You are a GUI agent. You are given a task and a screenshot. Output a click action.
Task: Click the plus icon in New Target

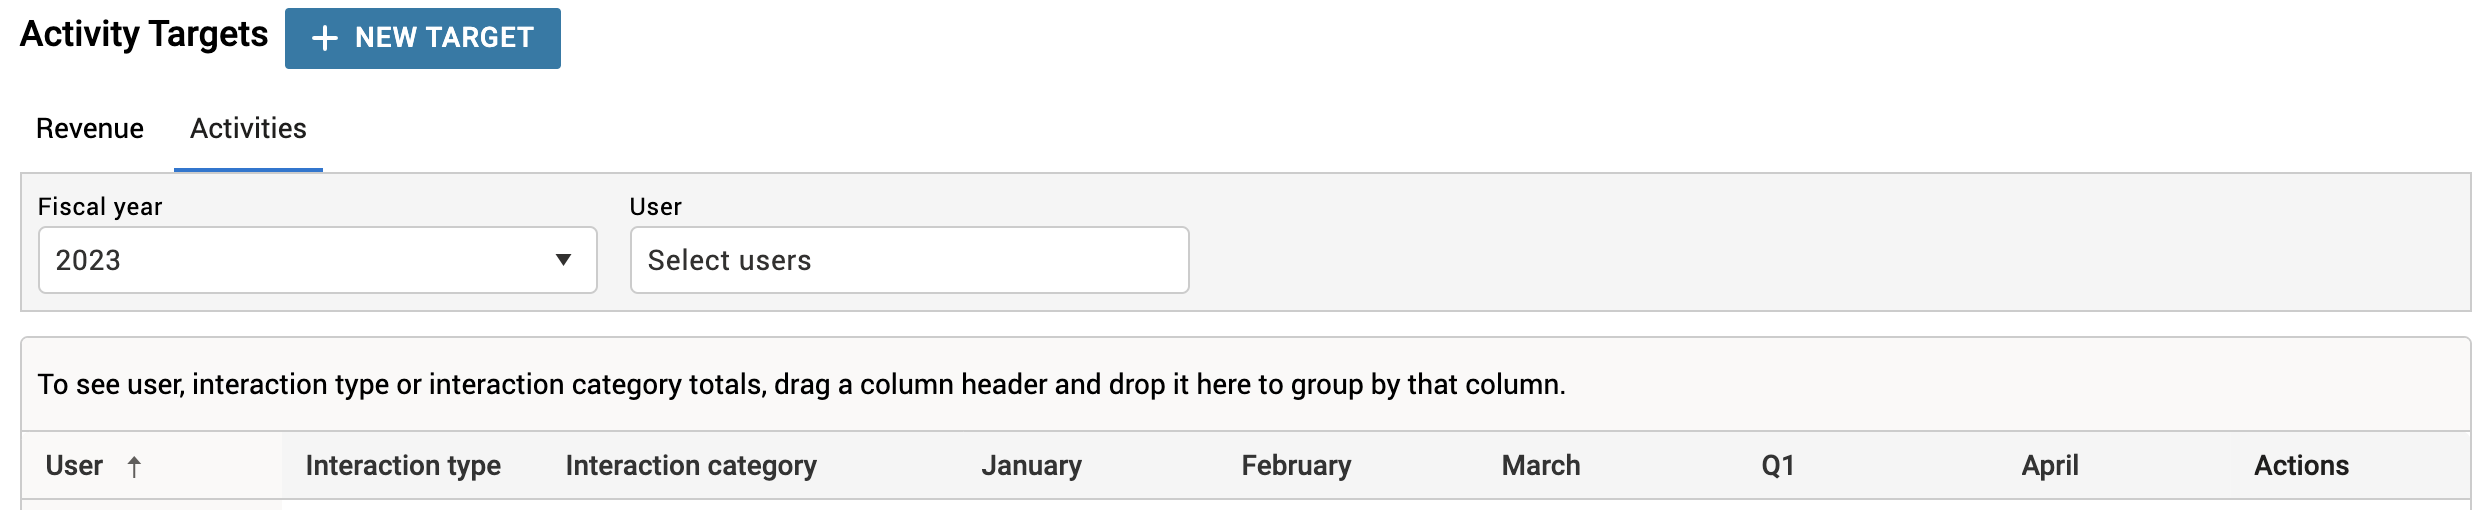pyautogui.click(x=324, y=38)
